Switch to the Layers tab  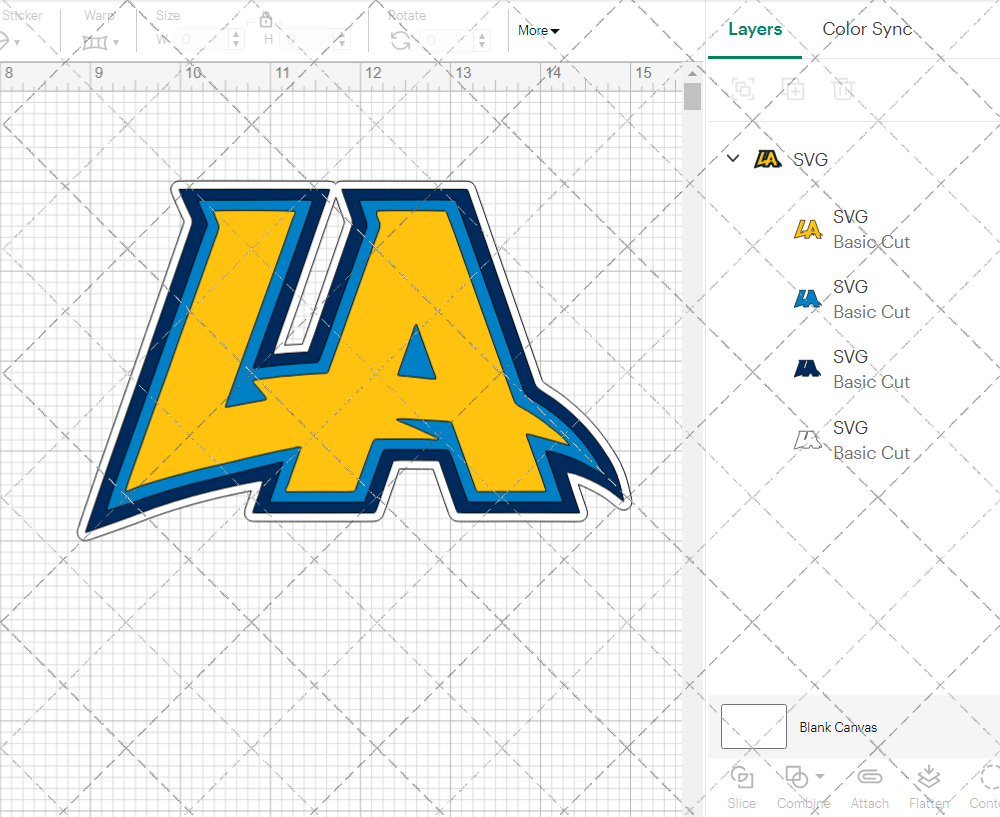(755, 29)
